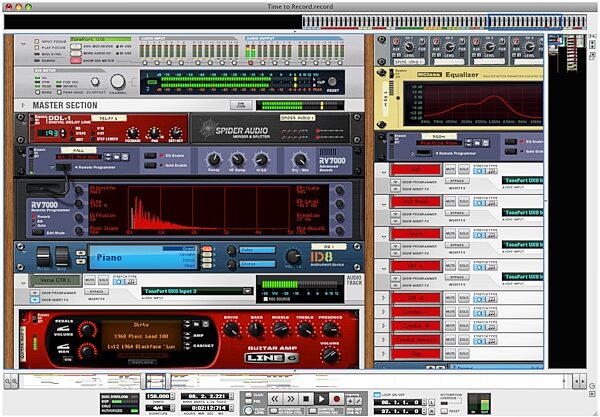Screen dimensions: 600x417
Task: Mute the Kick track
Action: click(x=450, y=169)
